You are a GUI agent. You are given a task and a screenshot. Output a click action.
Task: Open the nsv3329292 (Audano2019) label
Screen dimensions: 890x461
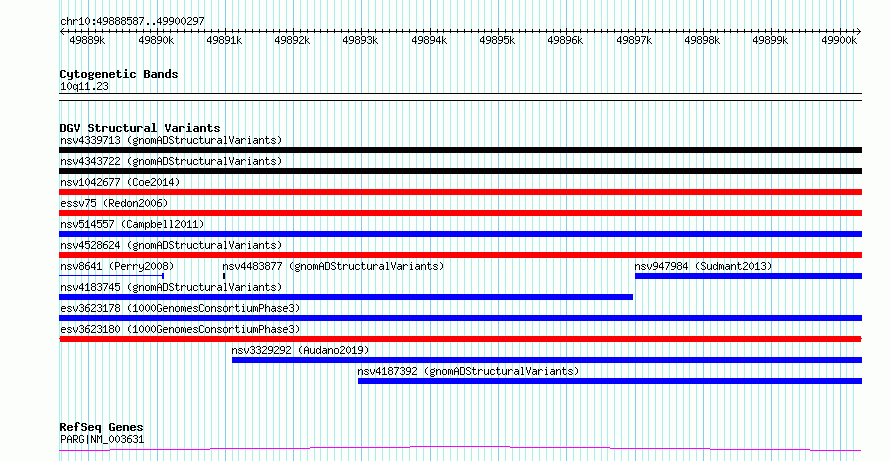tap(300, 350)
